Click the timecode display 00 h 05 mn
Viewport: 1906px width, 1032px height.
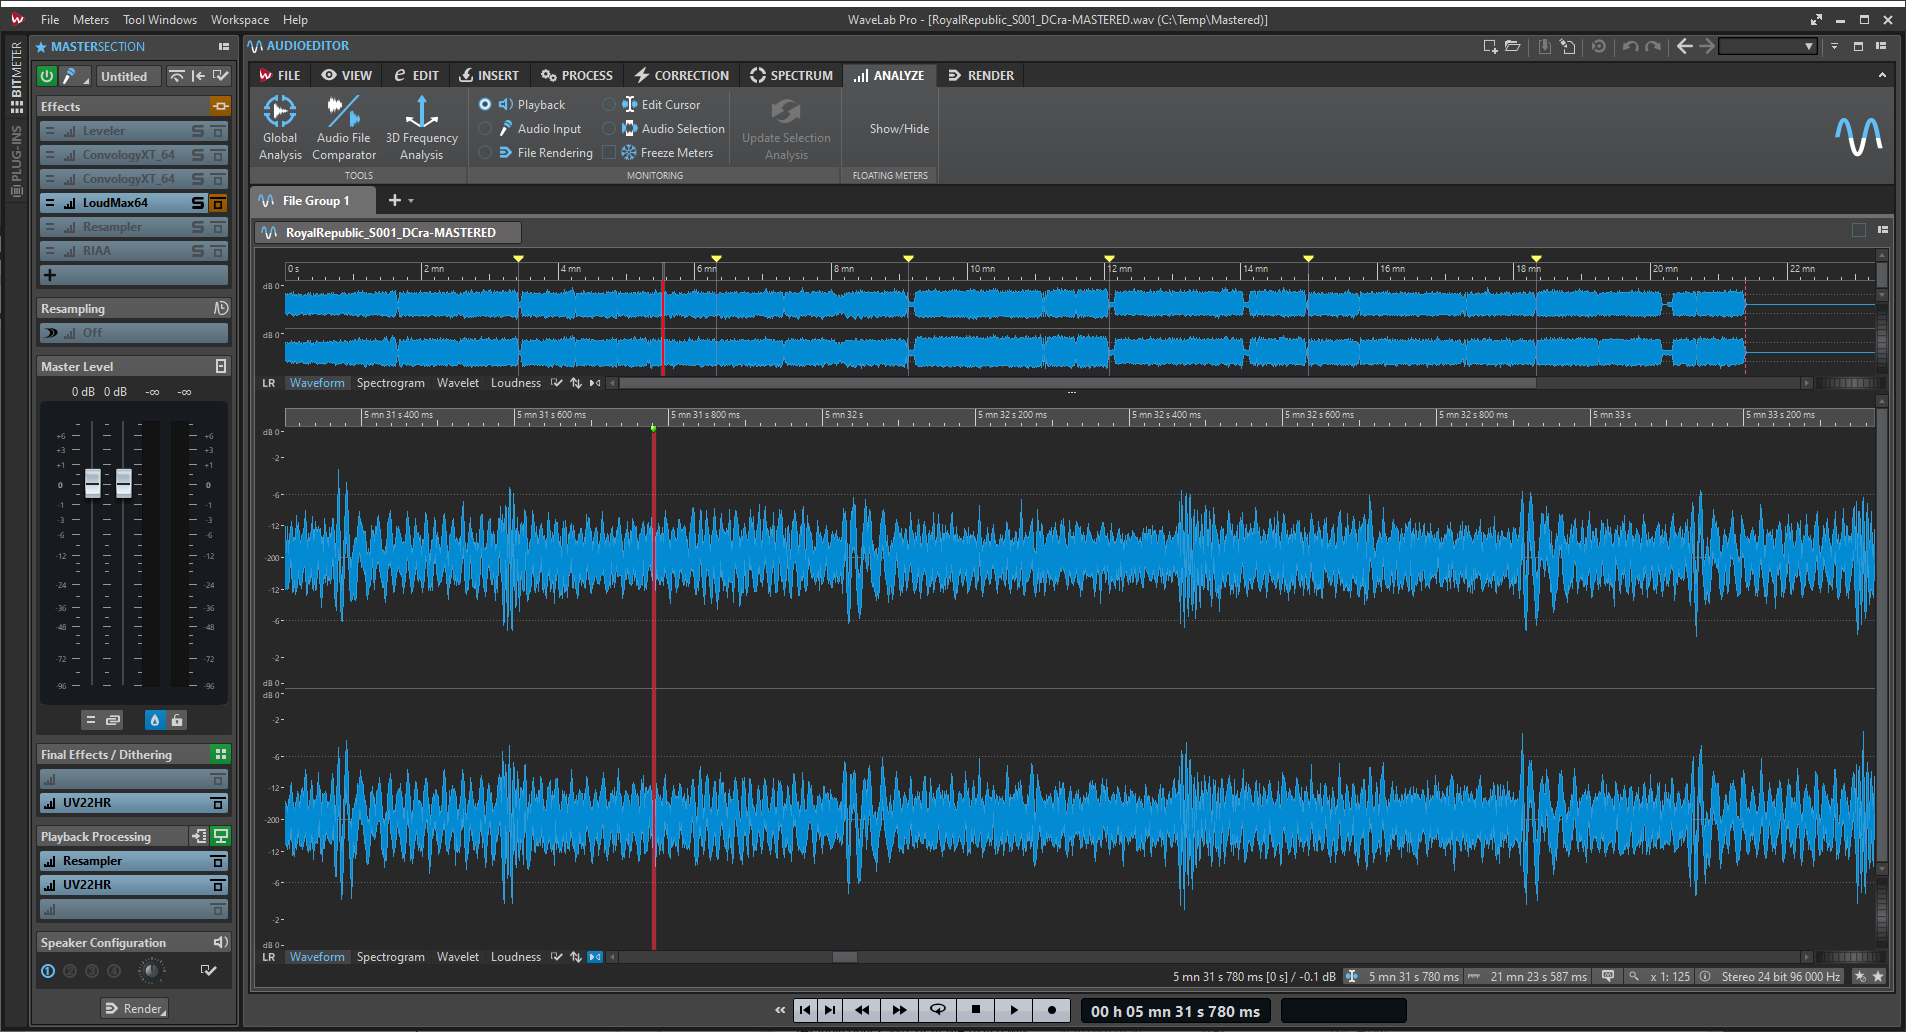coord(1175,1011)
